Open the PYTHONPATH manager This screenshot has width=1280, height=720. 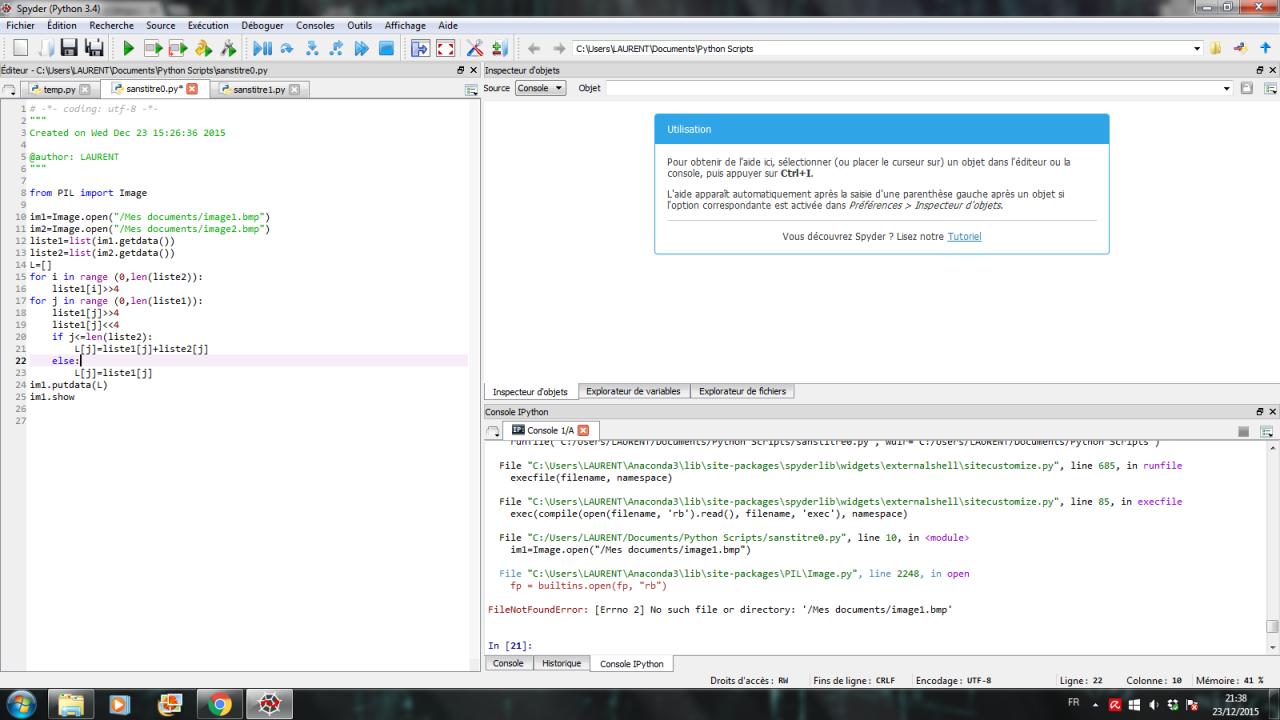pyautogui.click(x=499, y=48)
